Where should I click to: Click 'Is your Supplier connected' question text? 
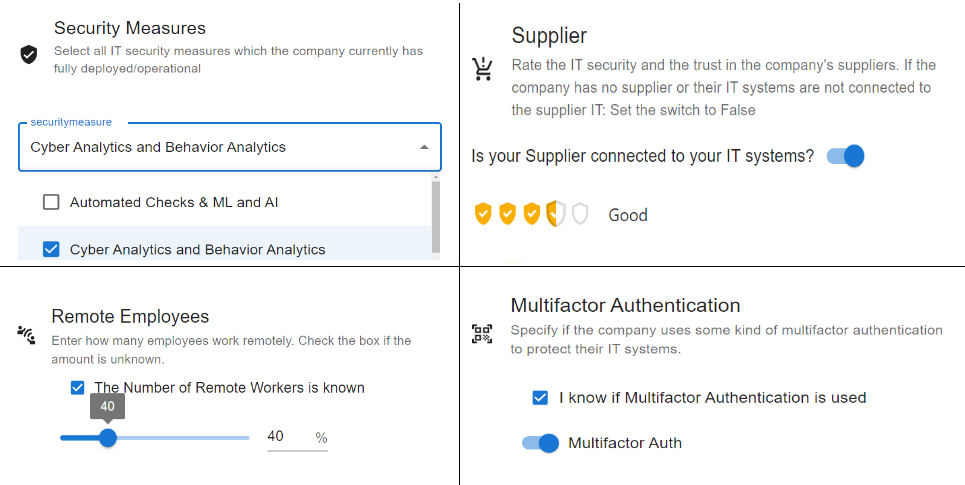(643, 156)
